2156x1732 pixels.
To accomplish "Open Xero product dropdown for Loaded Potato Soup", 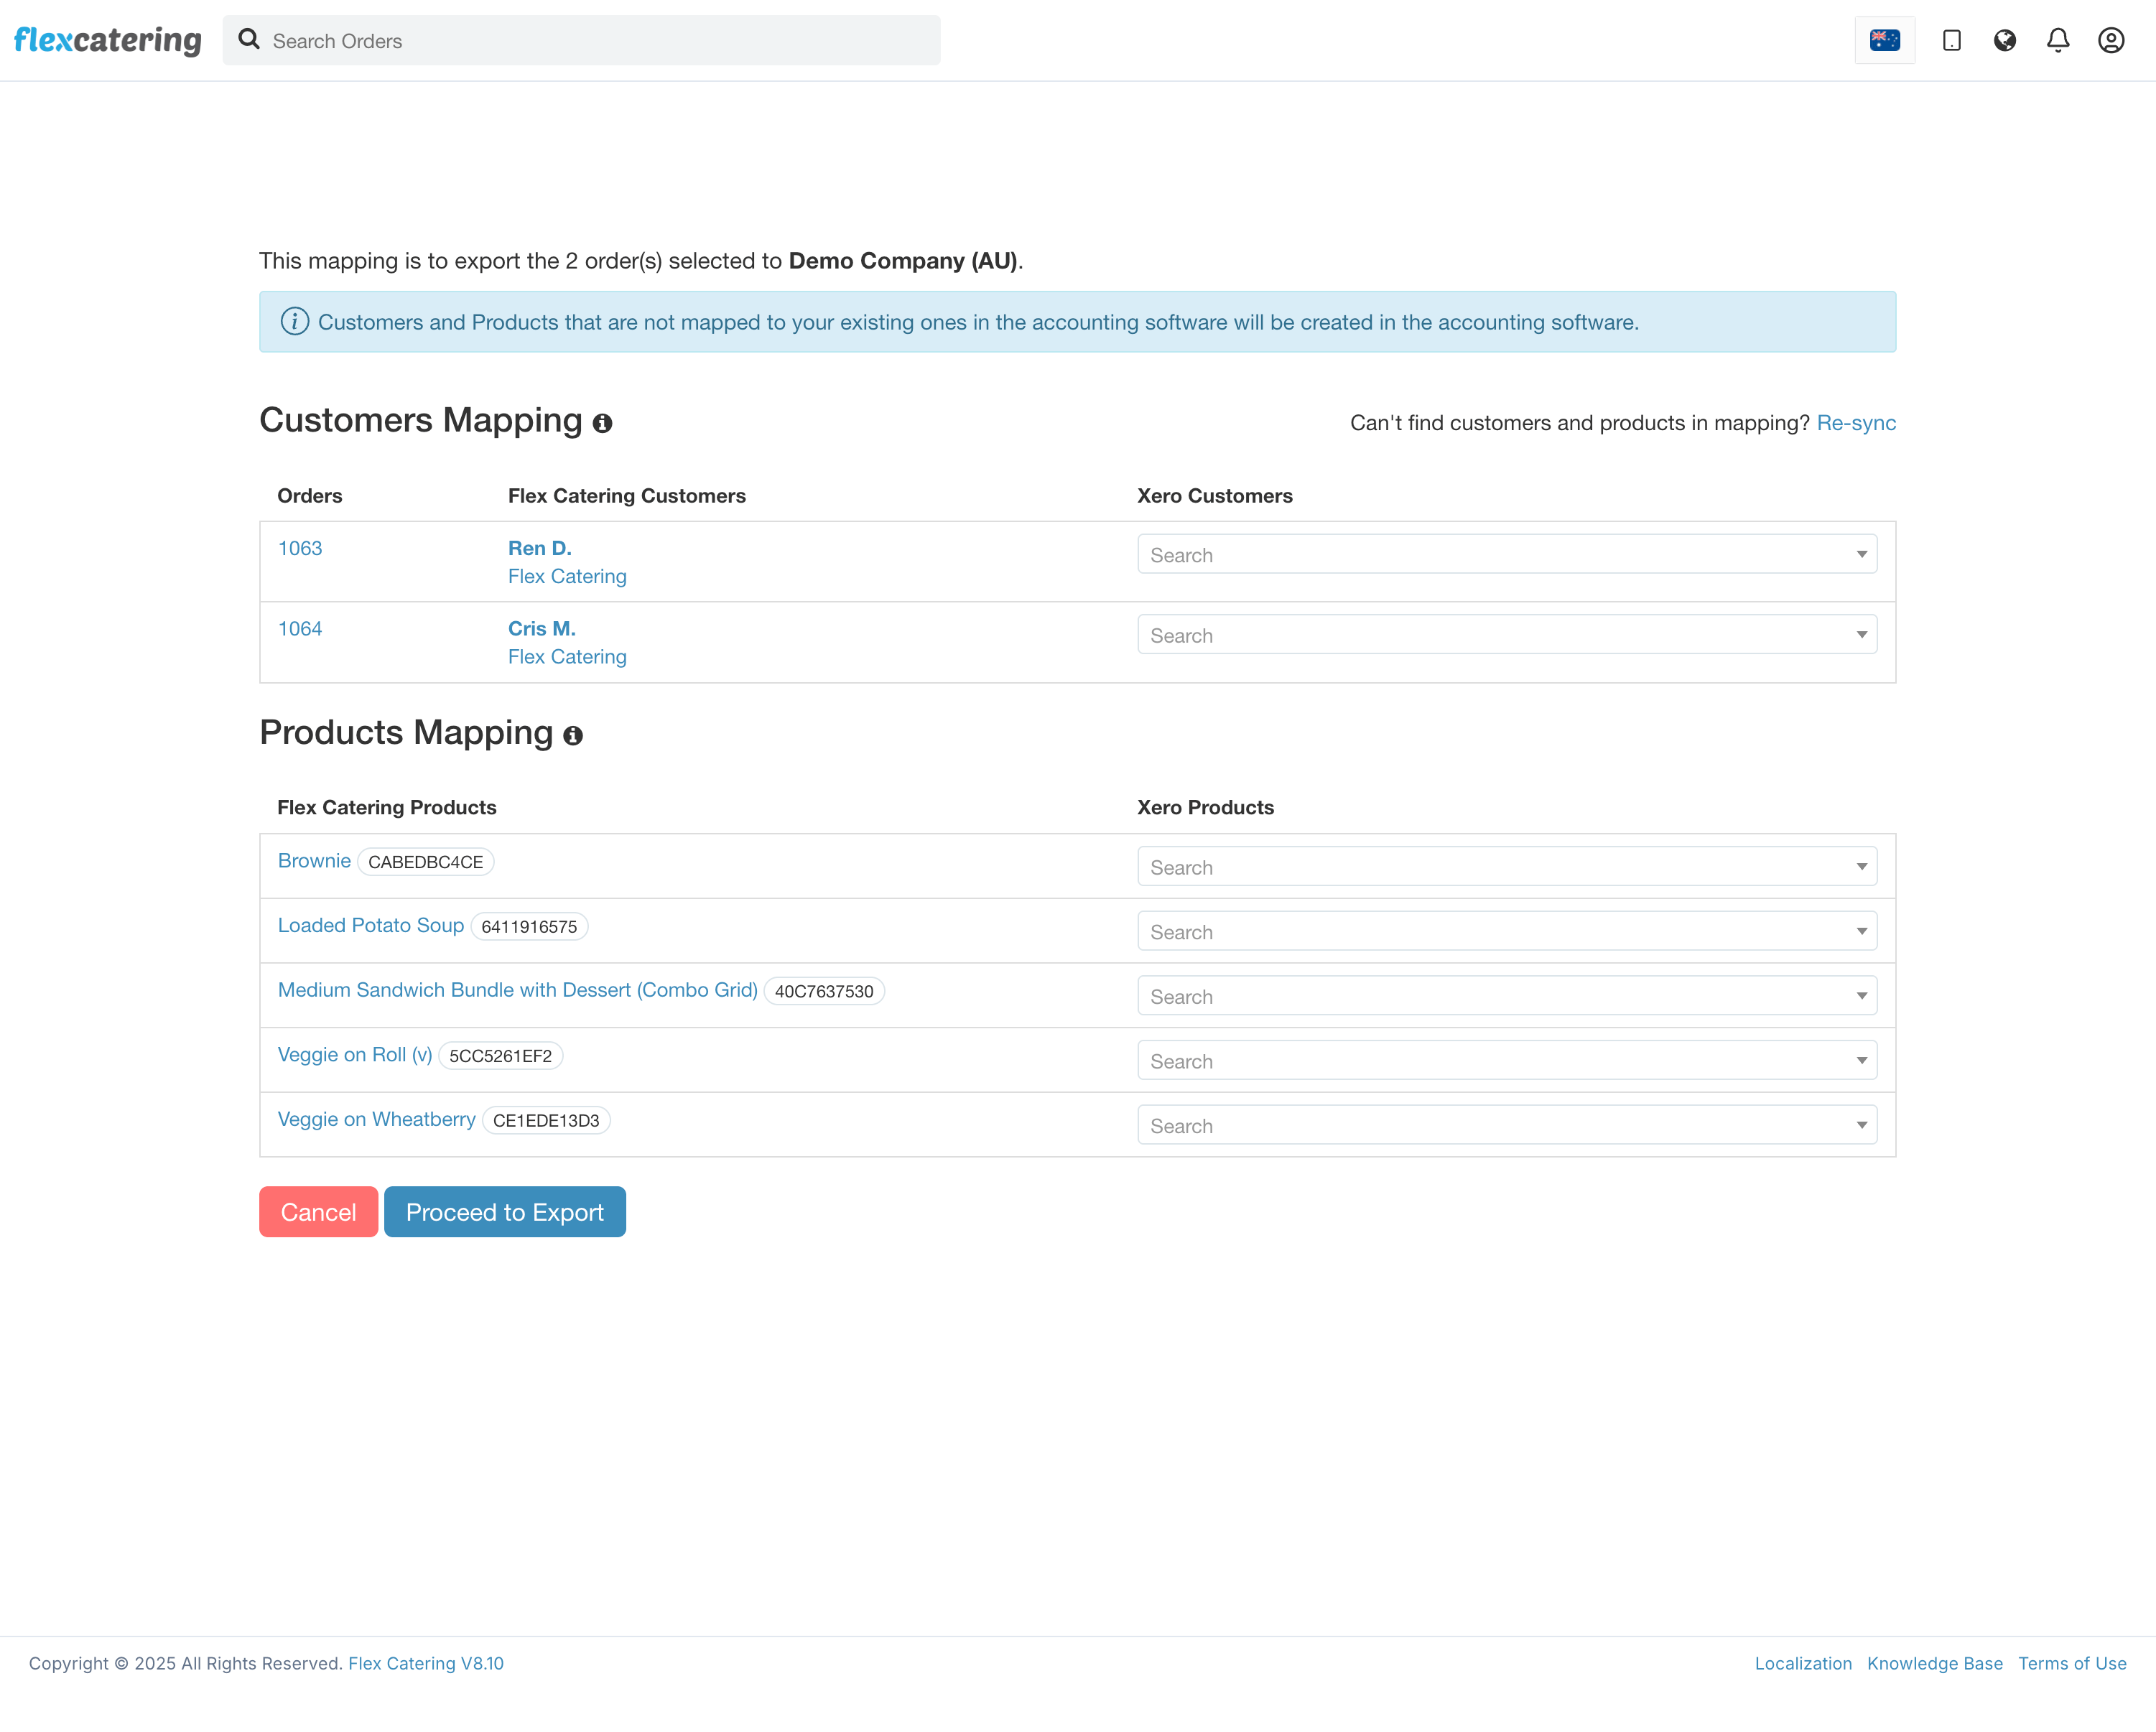I will coord(1507,931).
